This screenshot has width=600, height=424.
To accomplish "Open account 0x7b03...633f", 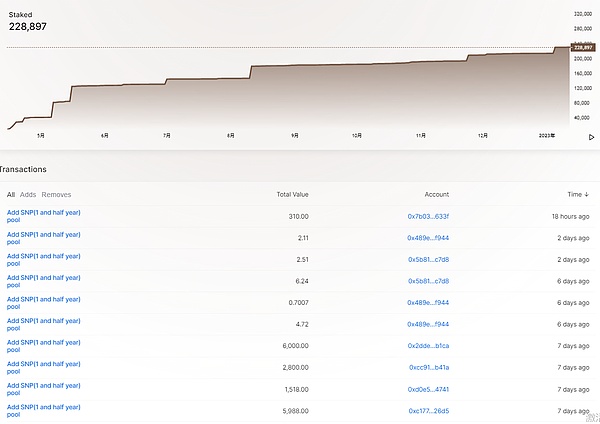I will pos(428,216).
